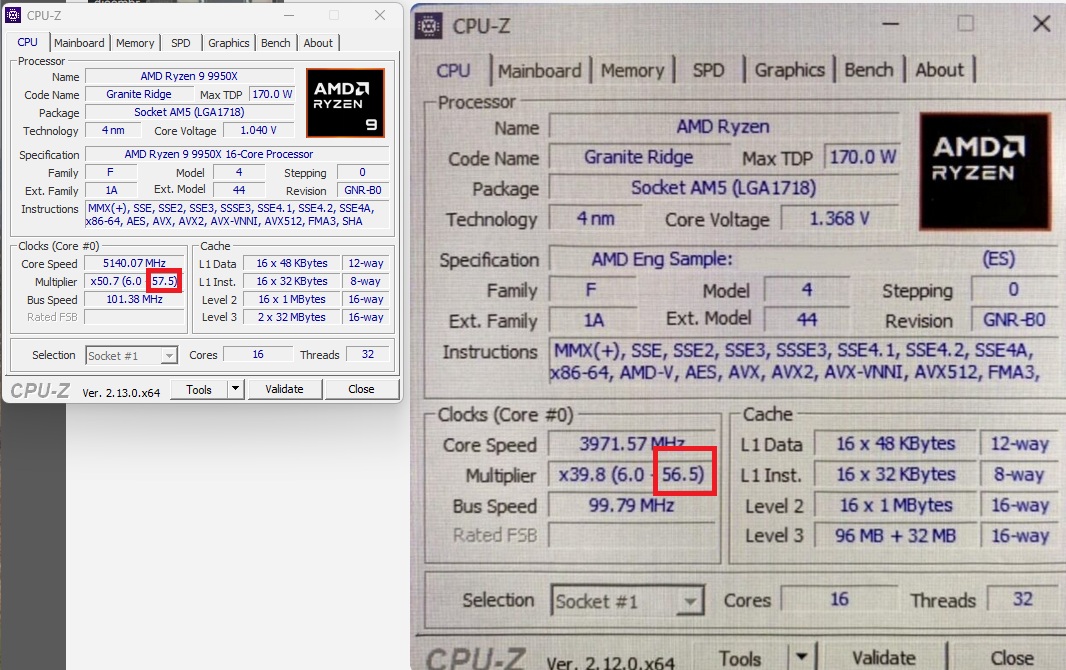Click Core Voltage value 1.040 V
This screenshot has width=1066, height=670.
click(258, 130)
